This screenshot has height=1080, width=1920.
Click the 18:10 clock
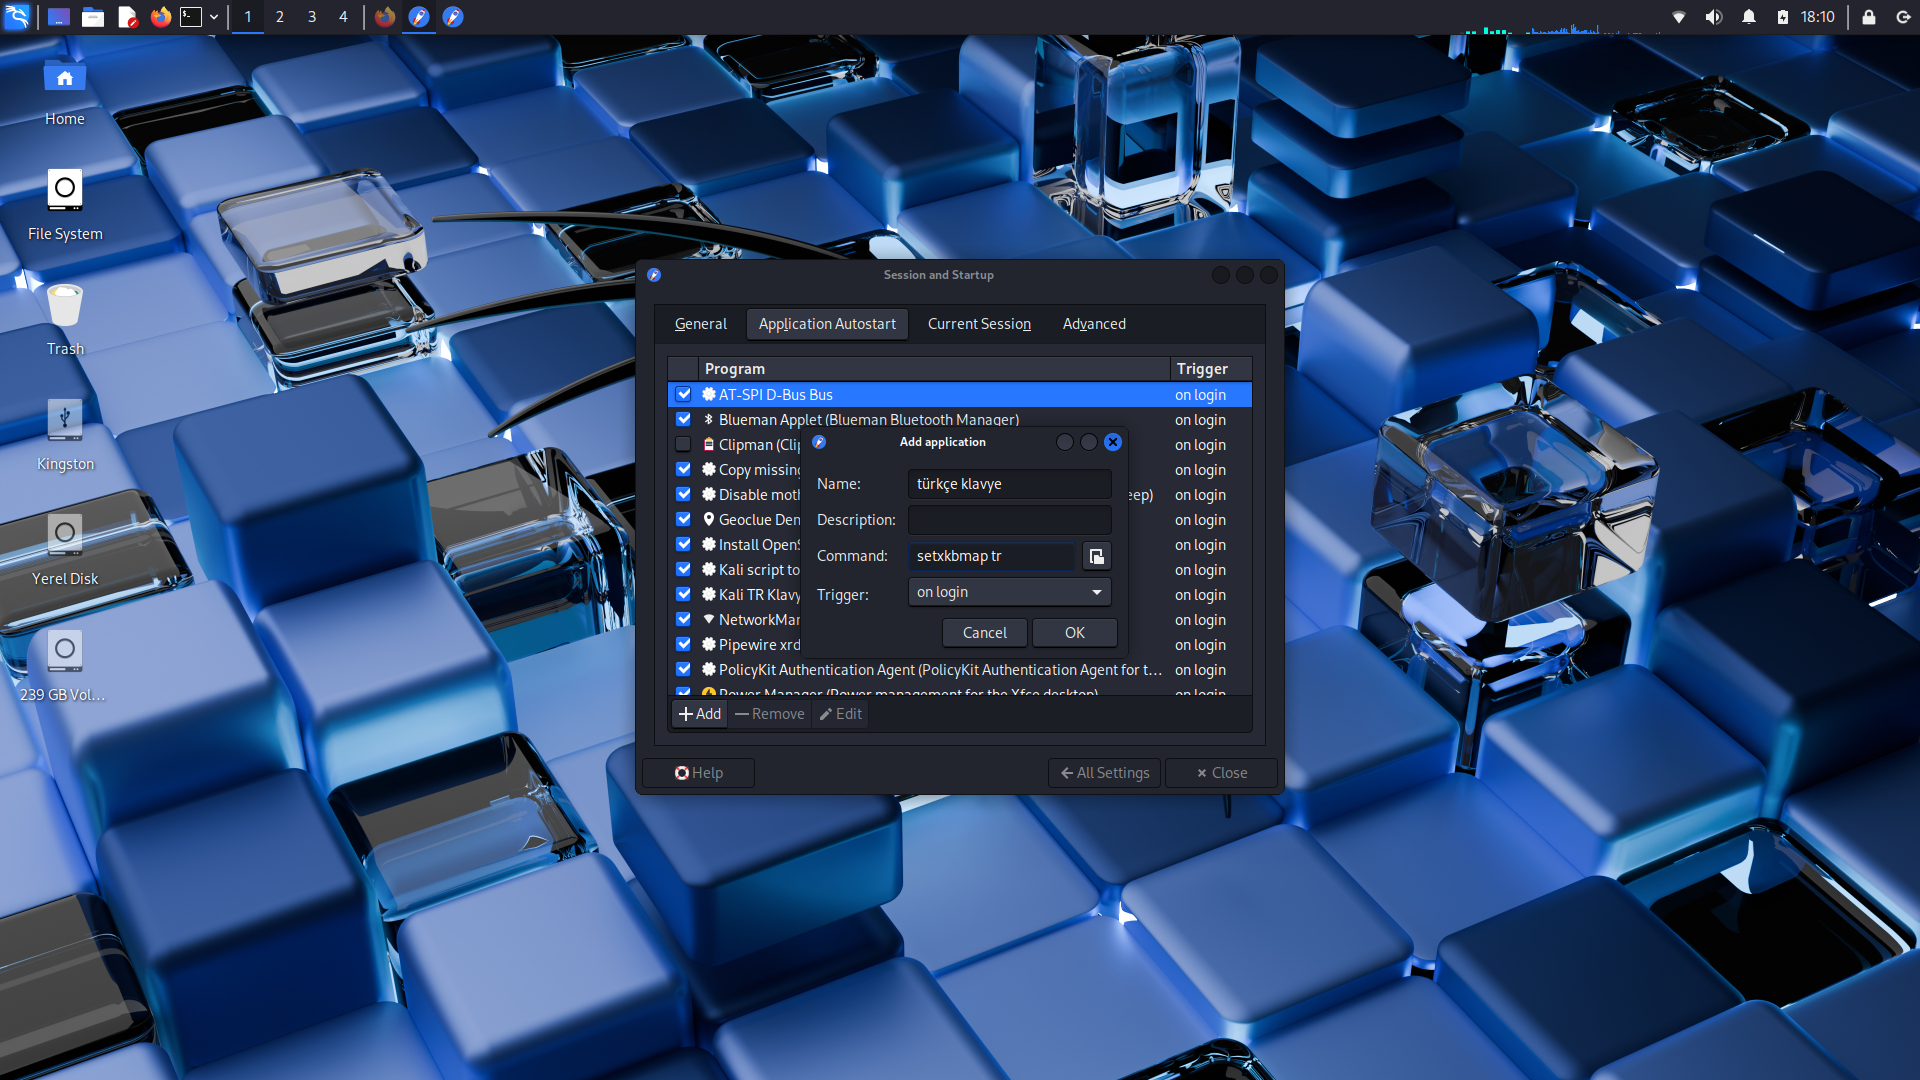(x=1818, y=17)
